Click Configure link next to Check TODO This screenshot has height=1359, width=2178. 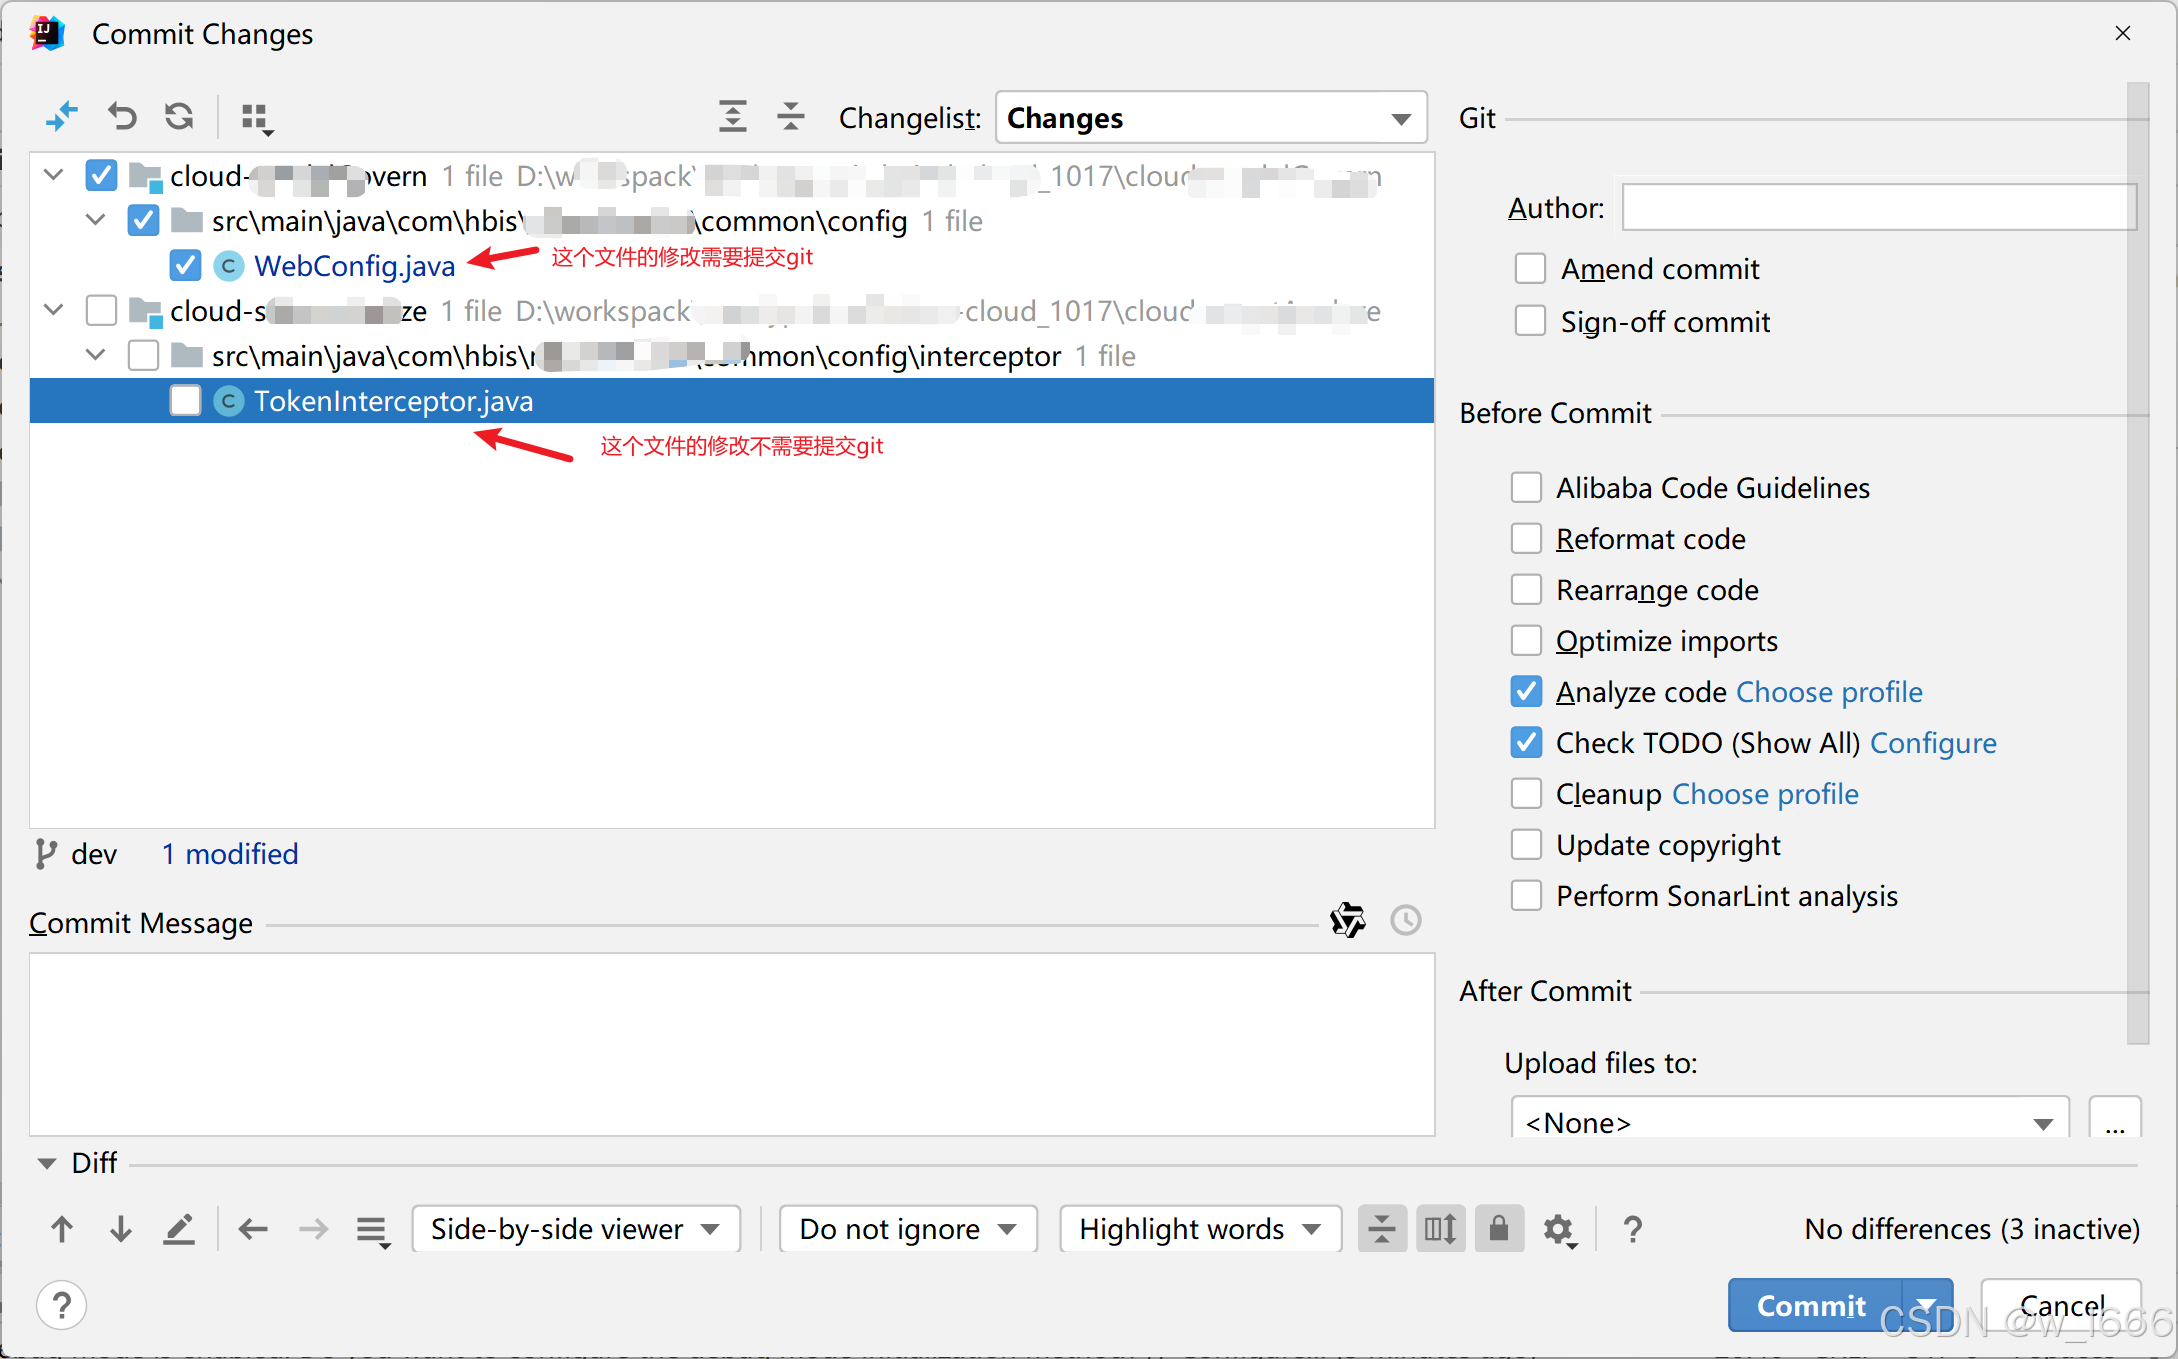(x=1932, y=743)
